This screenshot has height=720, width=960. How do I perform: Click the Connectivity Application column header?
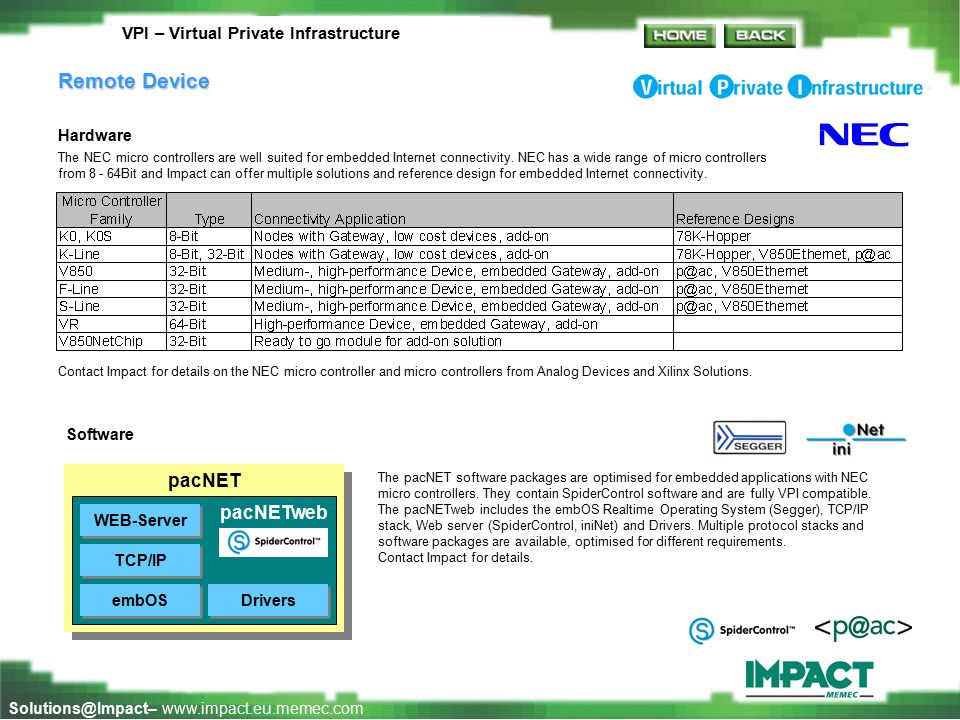pyautogui.click(x=462, y=210)
